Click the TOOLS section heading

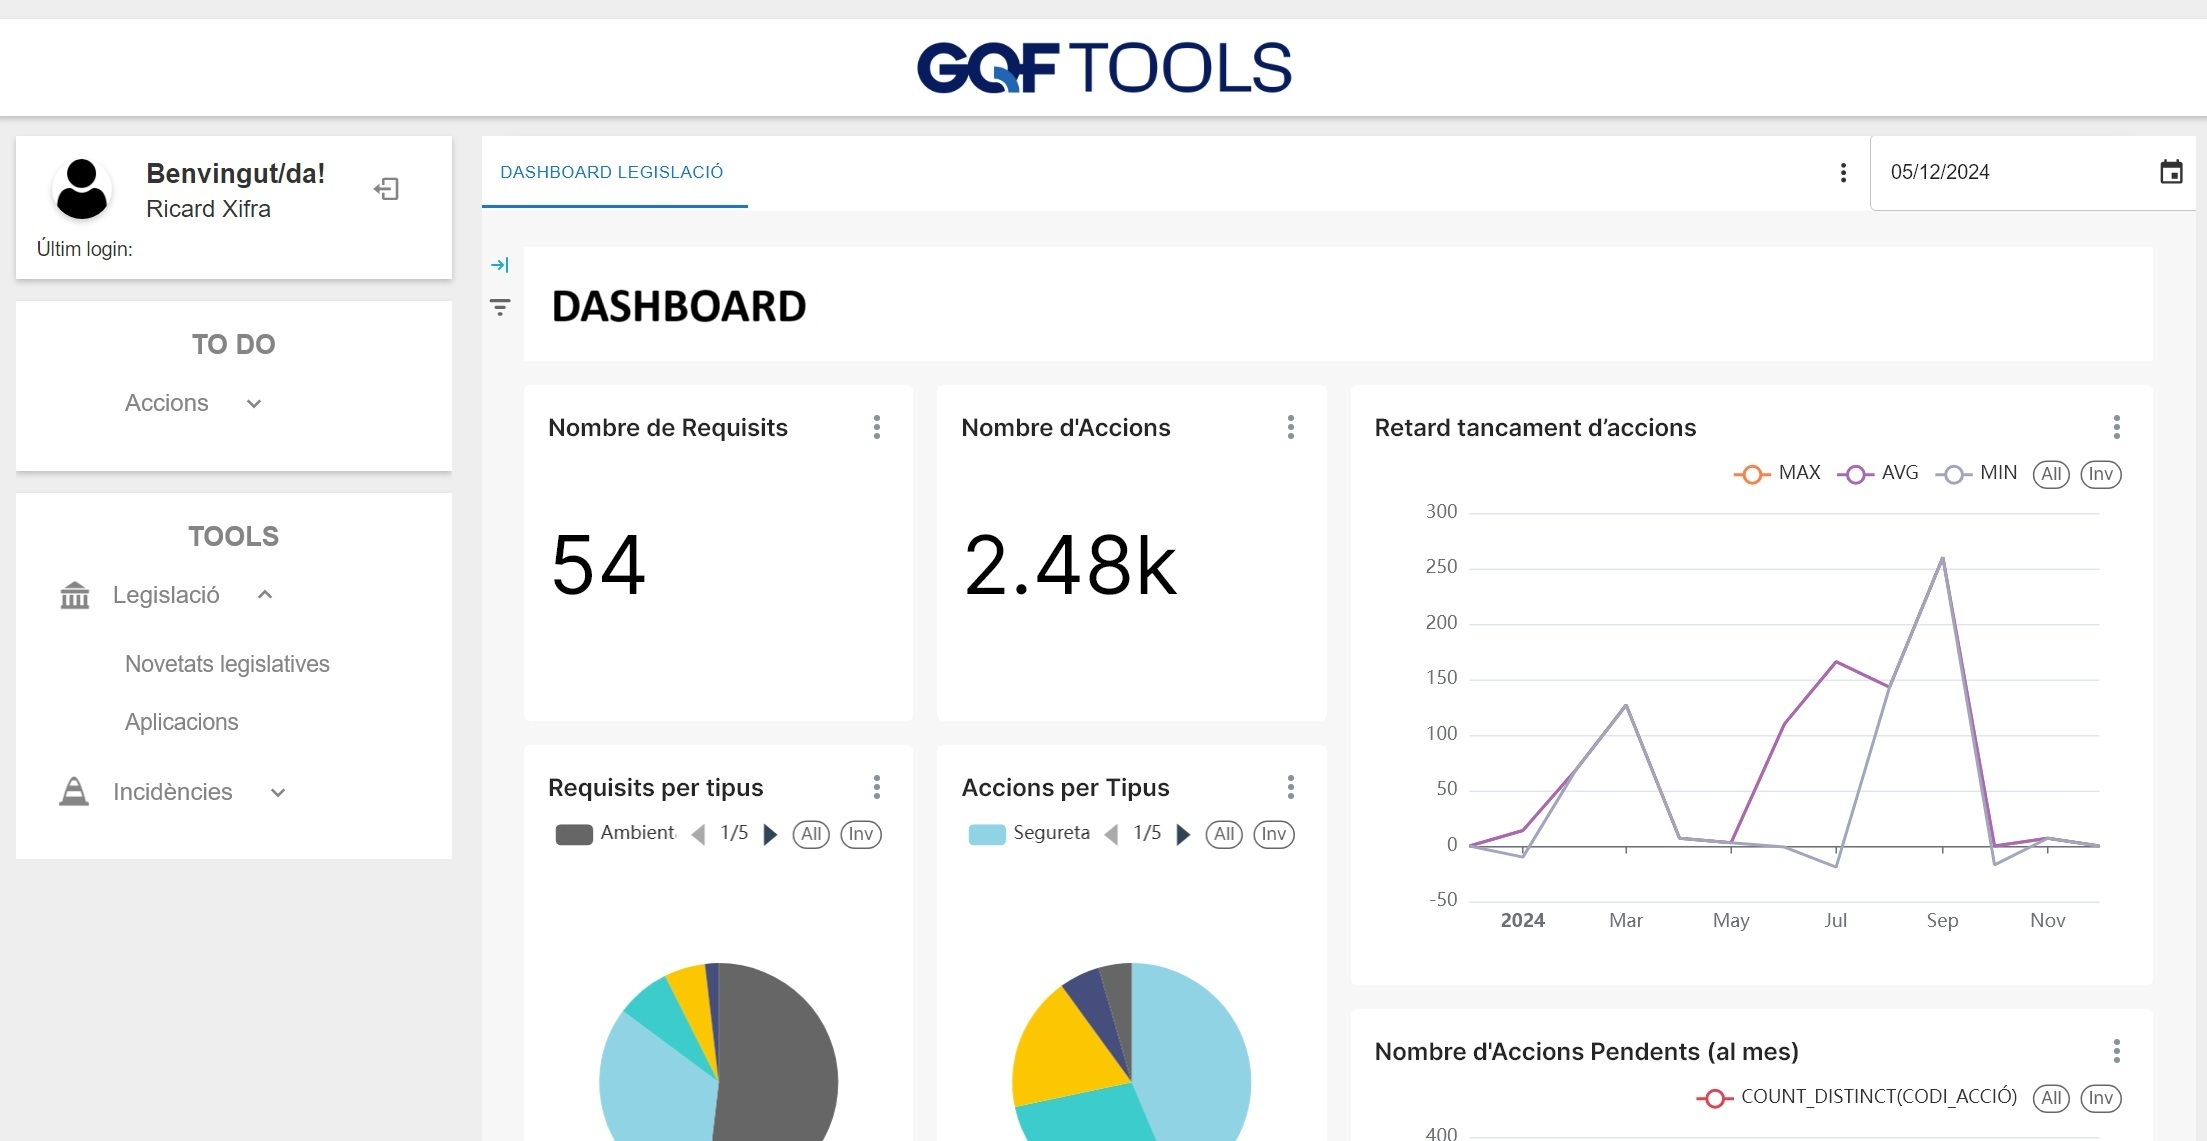233,536
